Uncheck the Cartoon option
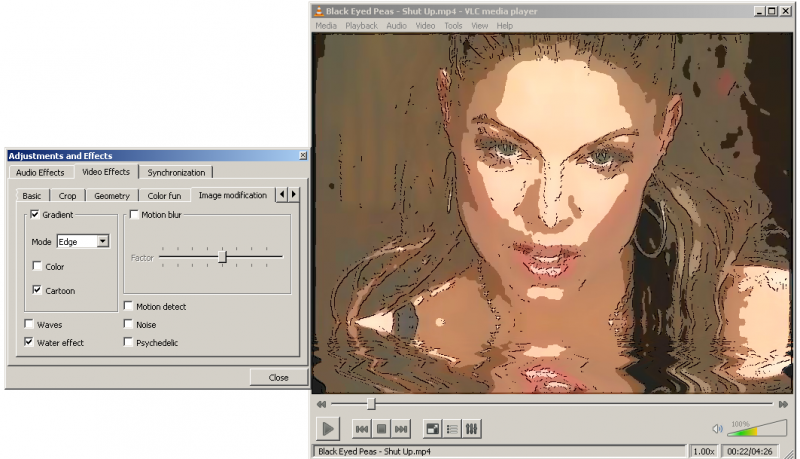Viewport: 800px width, 459px height. coord(37,290)
